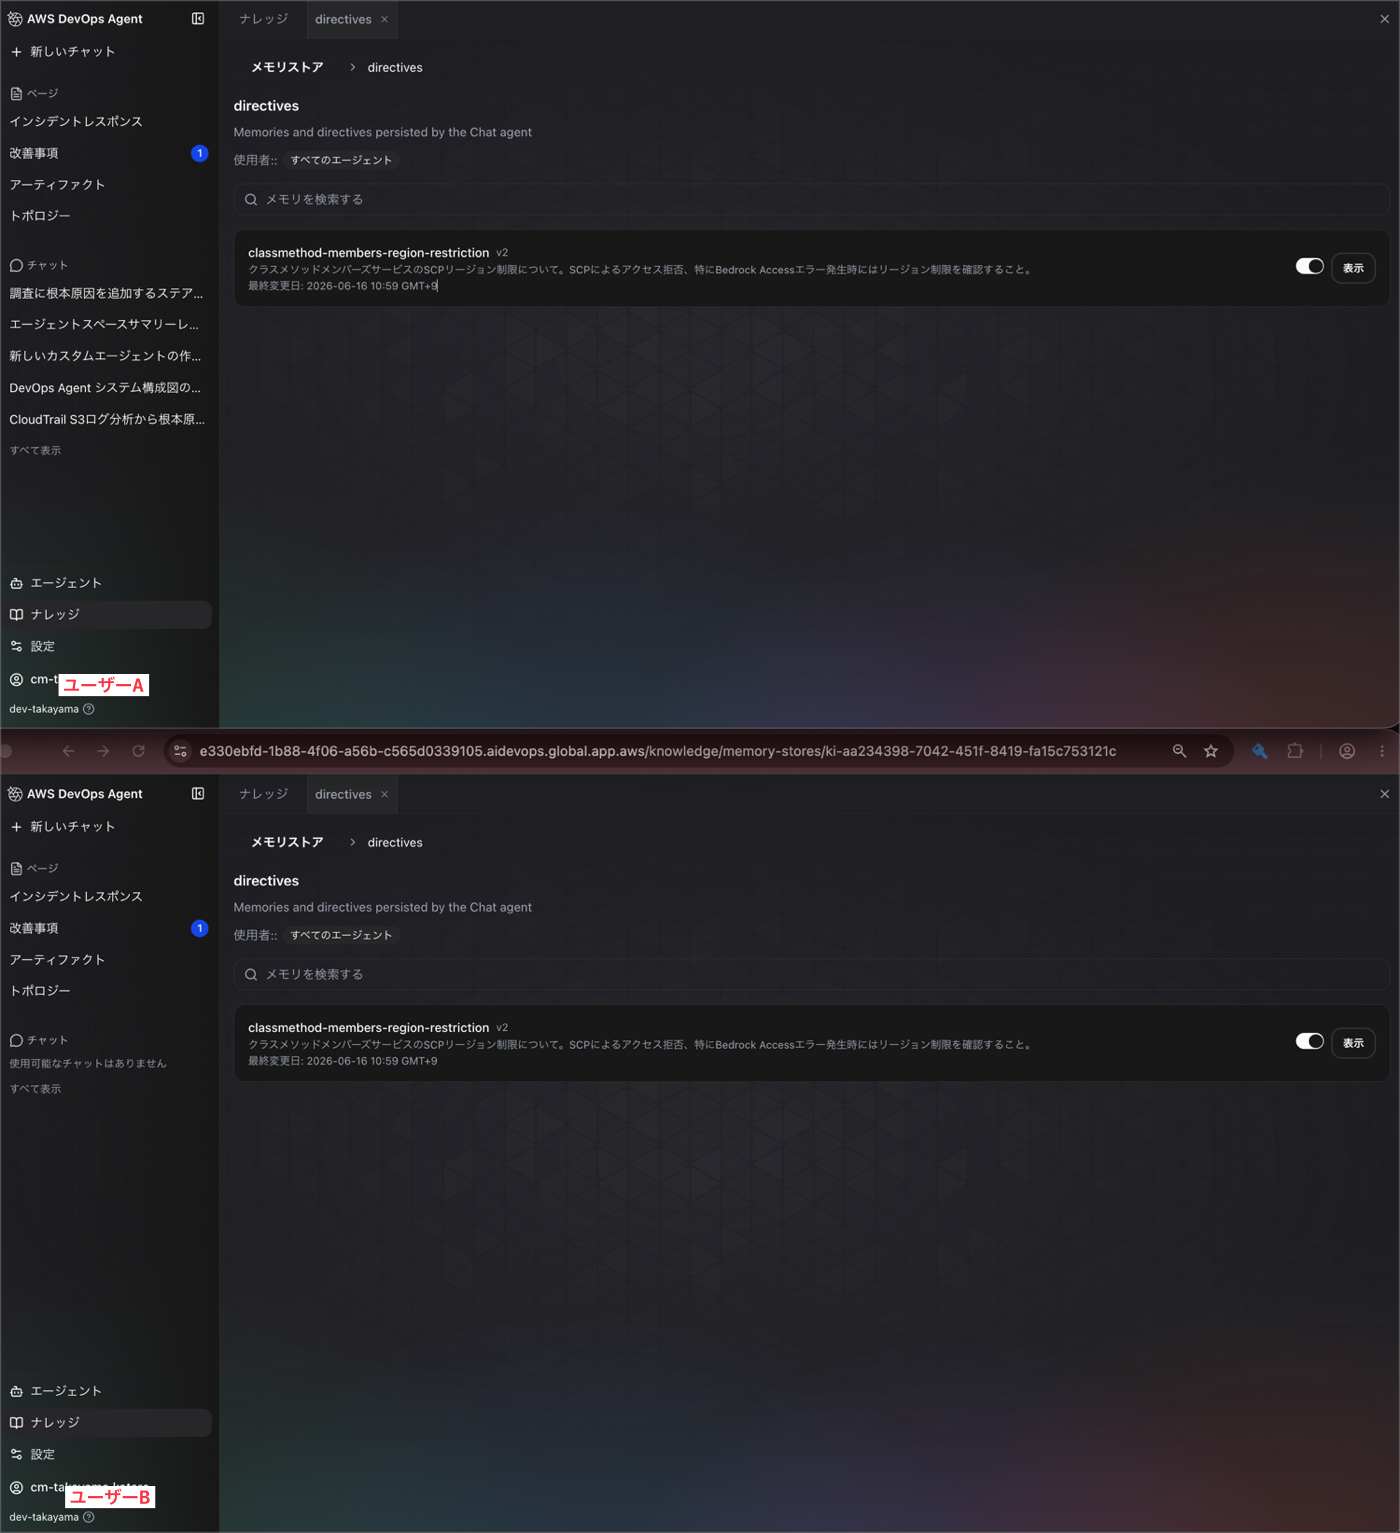Click メモリストア breadcrumb in upper window
Image resolution: width=1400 pixels, height=1533 pixels.
click(287, 67)
